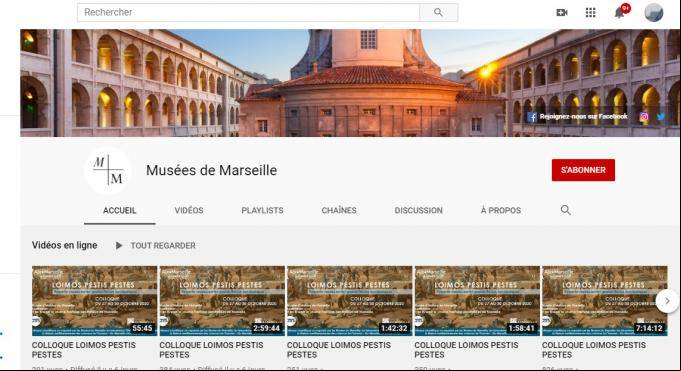The height and width of the screenshot is (371, 681).
Task: Click the Musées de Marseille channel logo
Action: (x=108, y=170)
